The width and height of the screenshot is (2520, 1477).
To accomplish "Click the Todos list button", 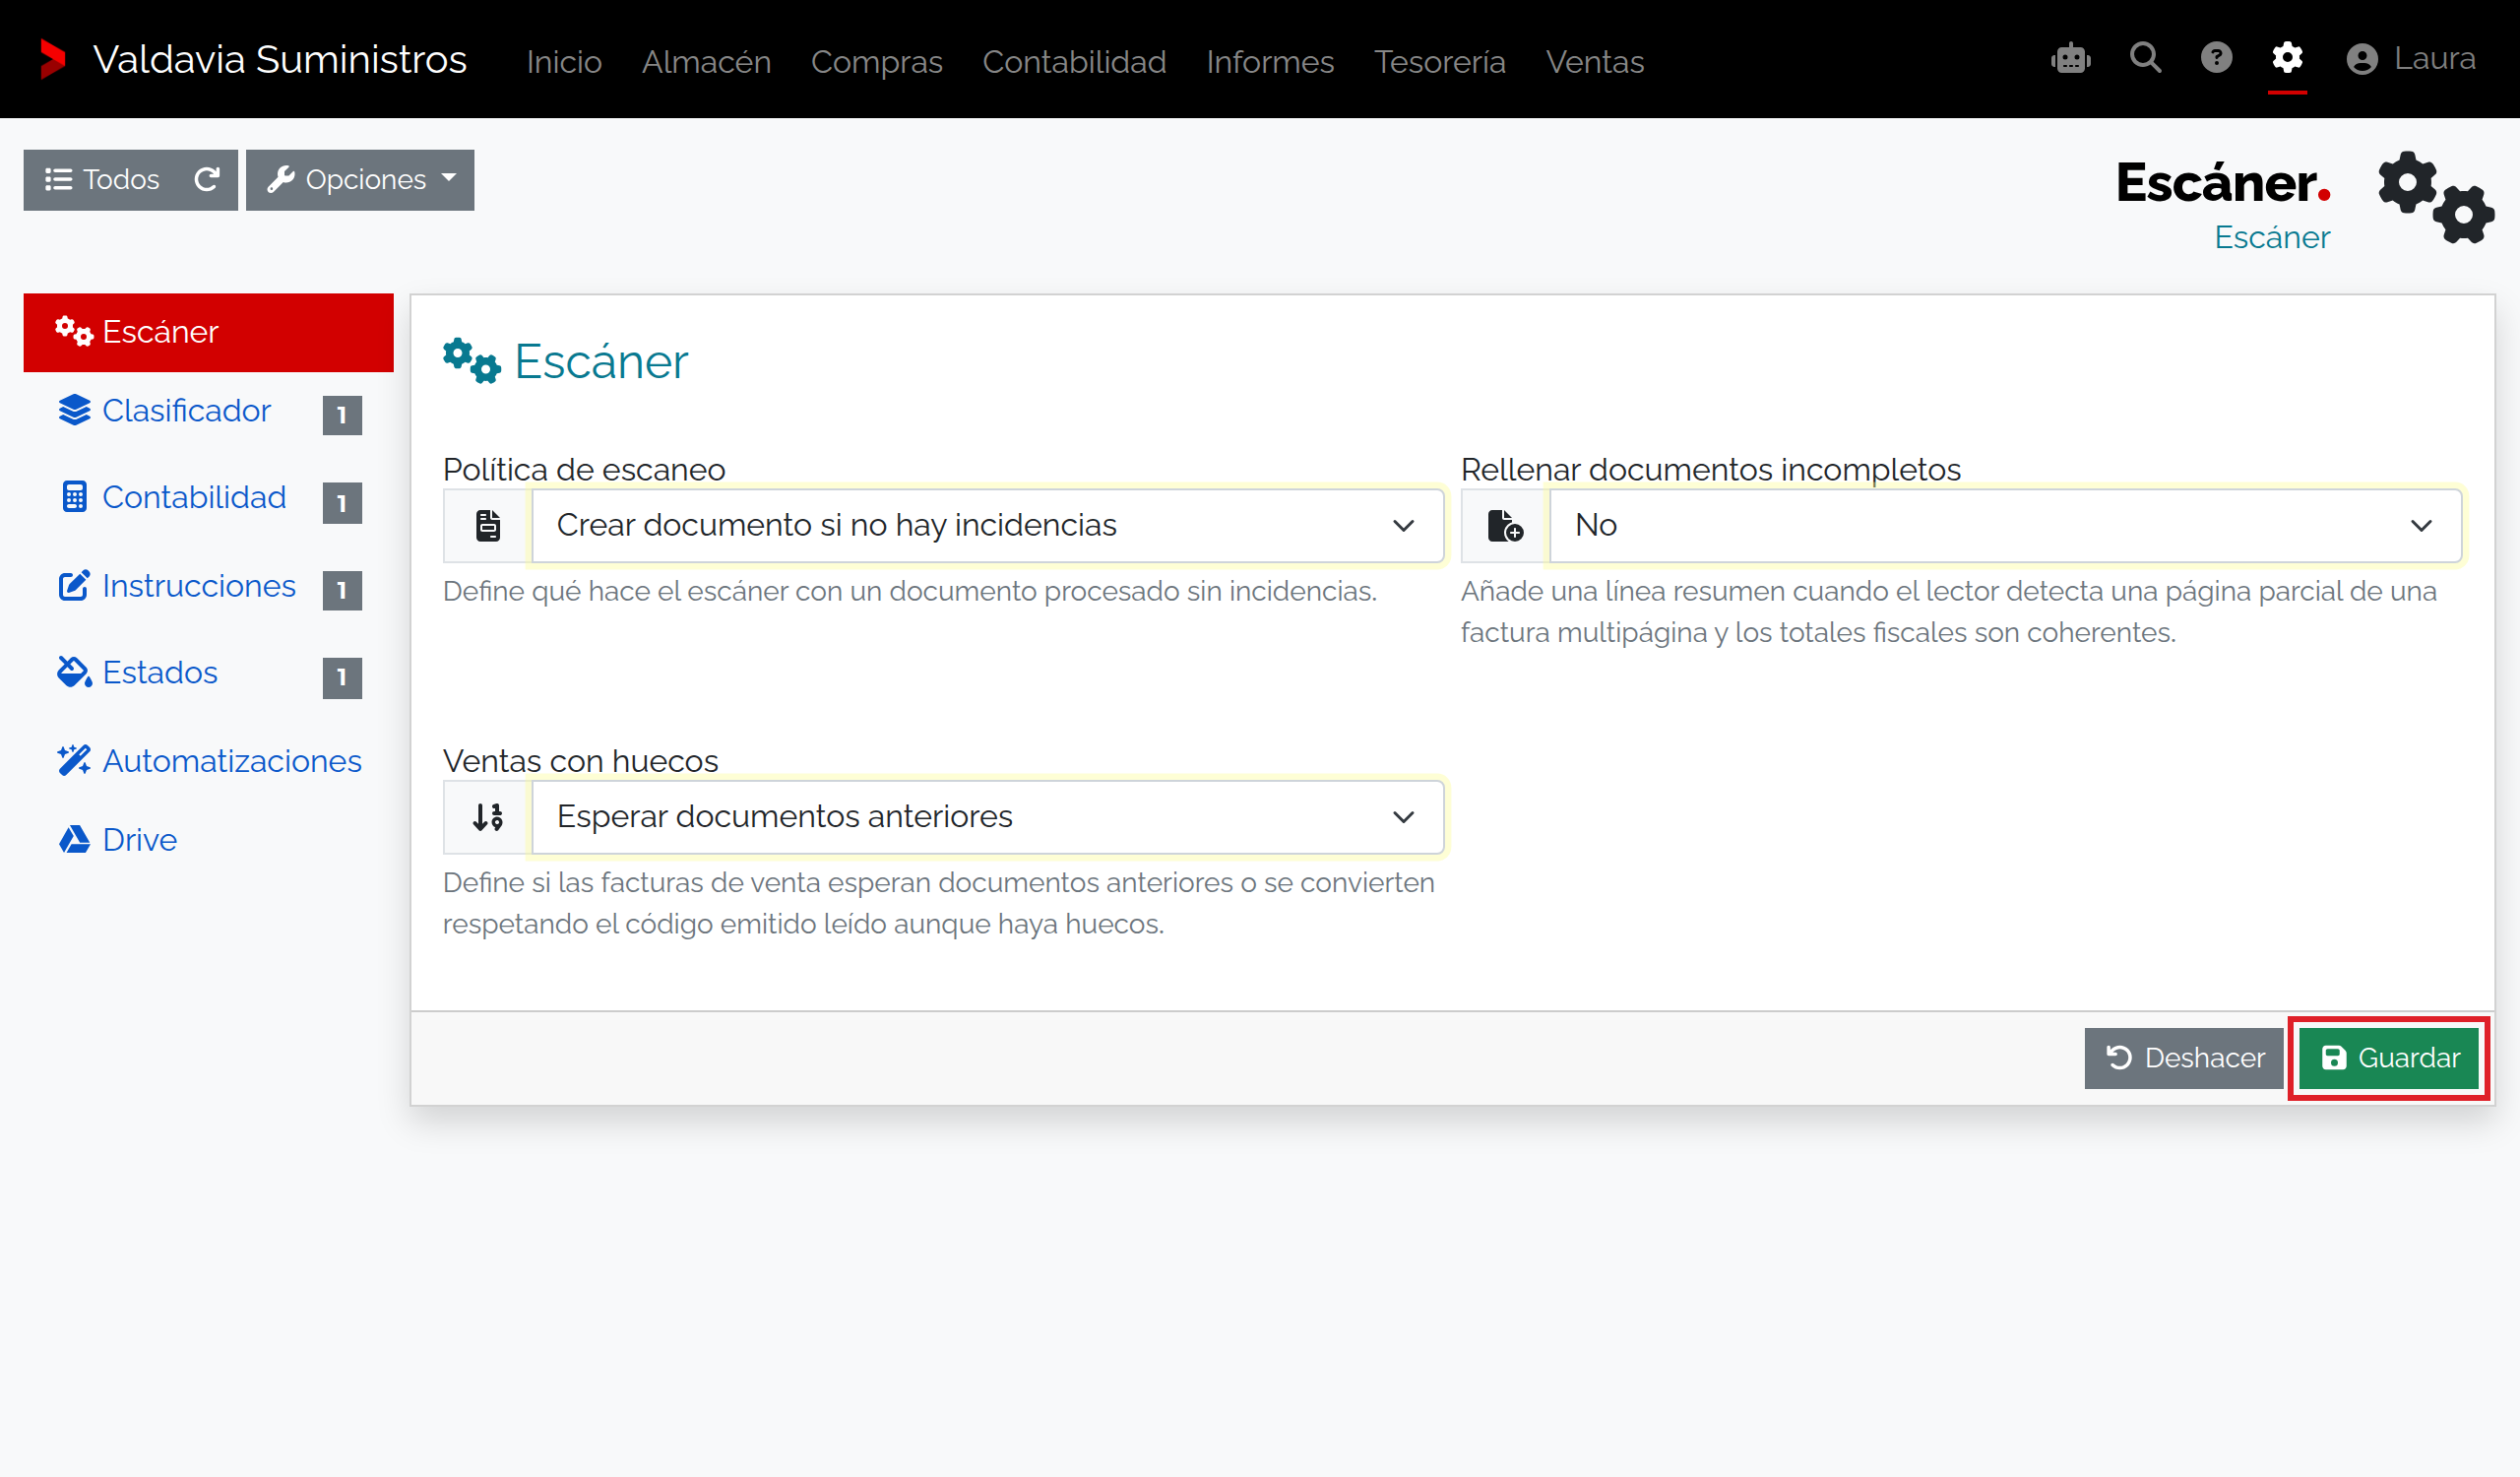I will (x=101, y=180).
